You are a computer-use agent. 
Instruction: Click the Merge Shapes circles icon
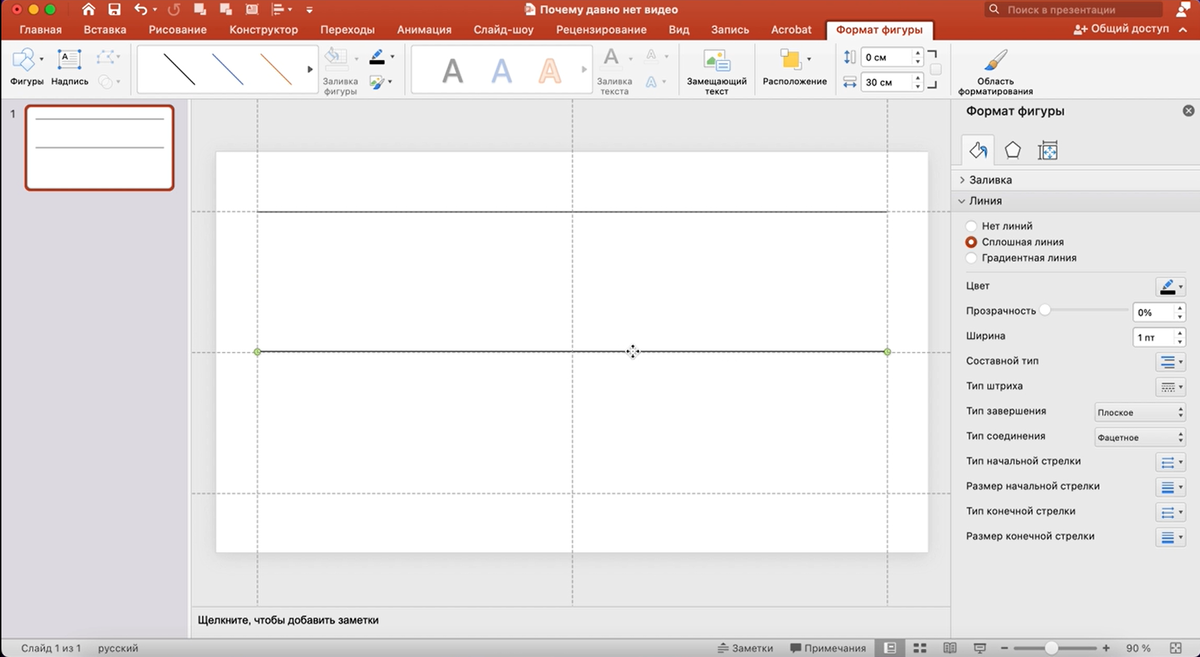click(106, 81)
